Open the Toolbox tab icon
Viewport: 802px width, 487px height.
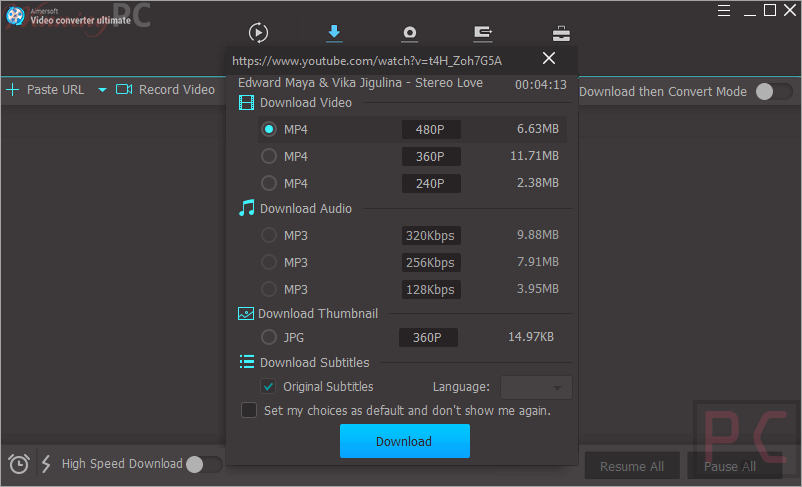click(561, 33)
